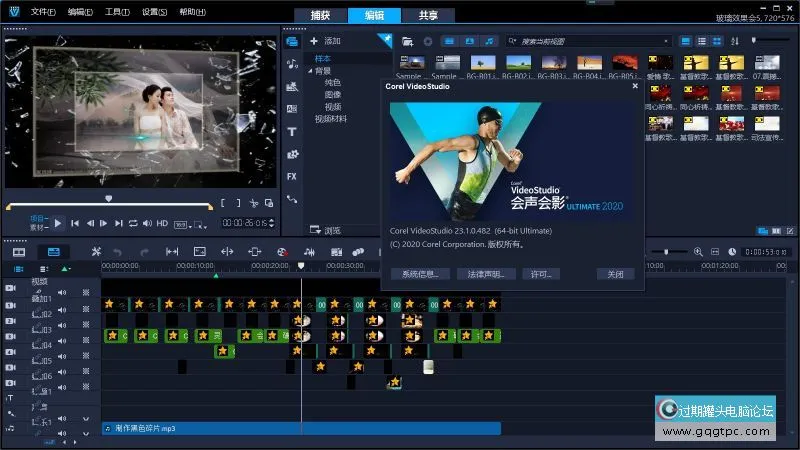Switch to storyboard view in timeline

coord(19,252)
